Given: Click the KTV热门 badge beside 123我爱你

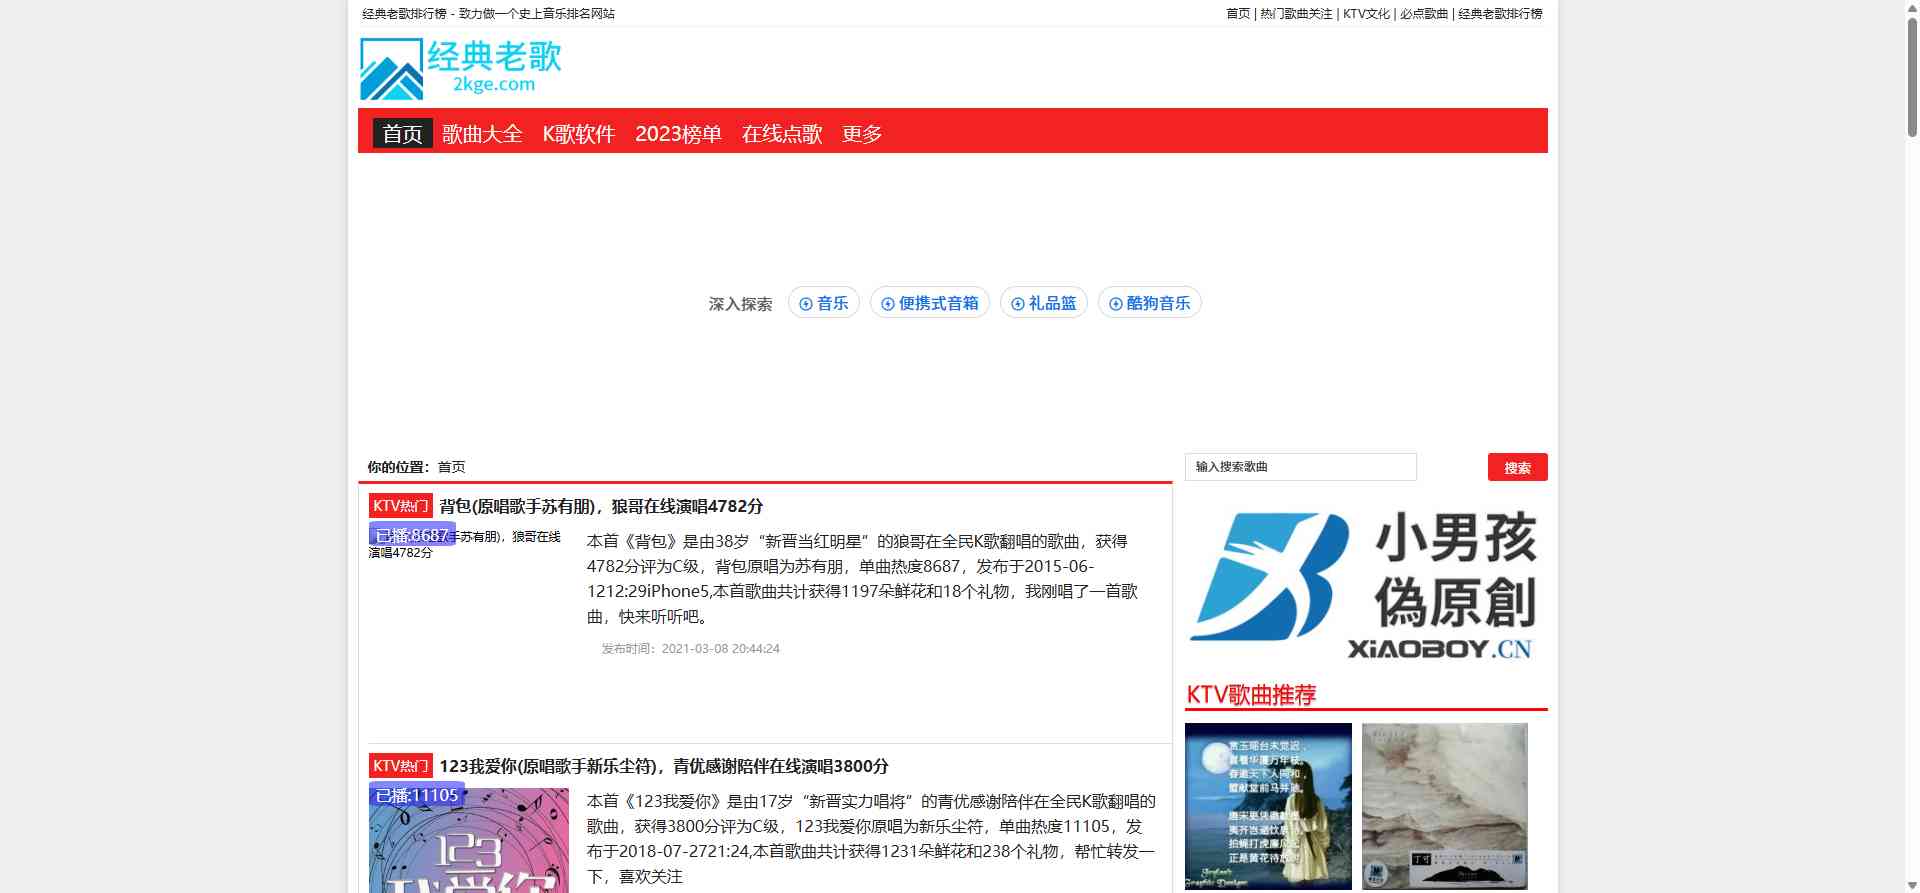Looking at the screenshot, I should coord(400,766).
